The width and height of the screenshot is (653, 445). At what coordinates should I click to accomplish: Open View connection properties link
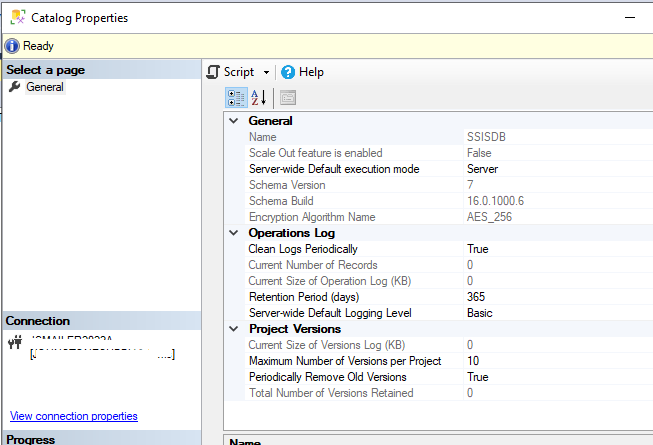point(73,416)
